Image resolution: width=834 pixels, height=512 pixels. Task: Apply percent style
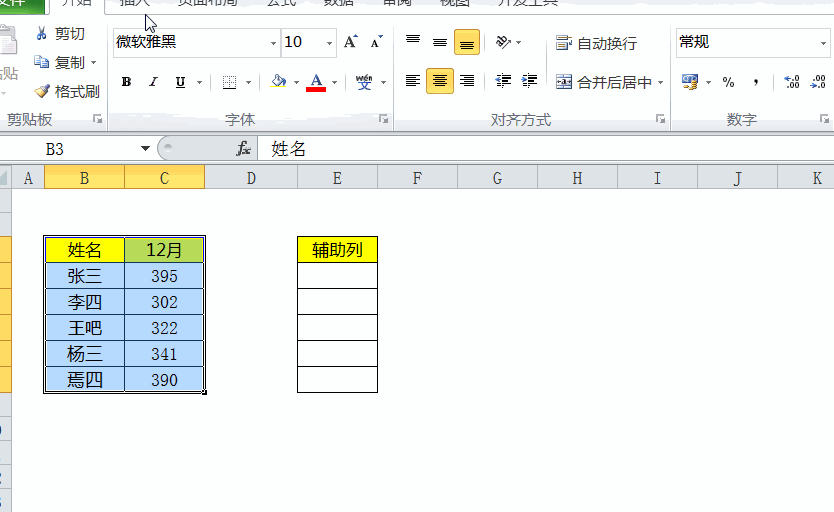729,82
